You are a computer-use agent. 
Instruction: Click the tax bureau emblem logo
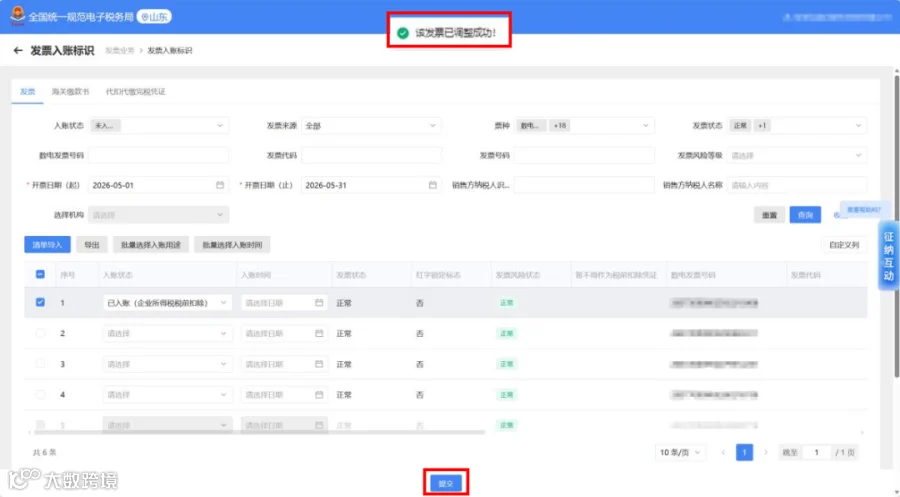18,15
